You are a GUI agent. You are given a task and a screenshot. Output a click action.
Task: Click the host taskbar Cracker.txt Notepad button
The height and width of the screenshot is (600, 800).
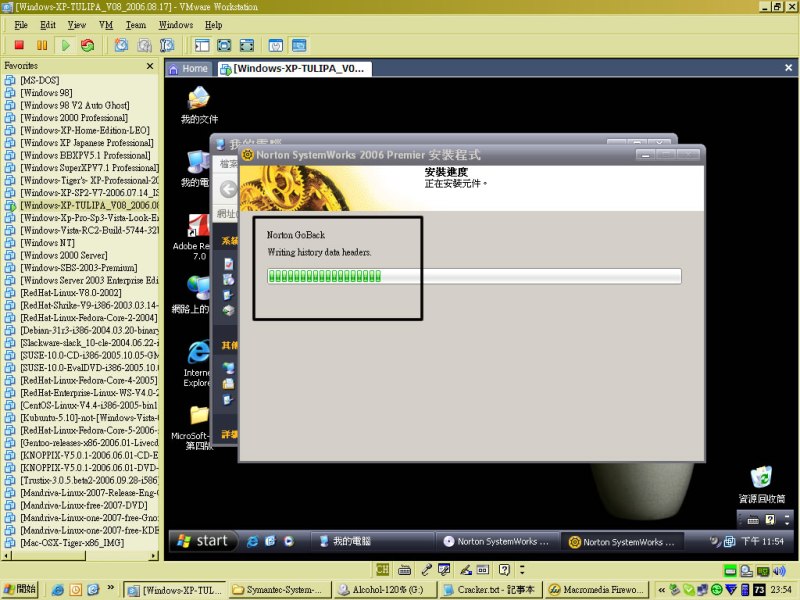pyautogui.click(x=490, y=589)
